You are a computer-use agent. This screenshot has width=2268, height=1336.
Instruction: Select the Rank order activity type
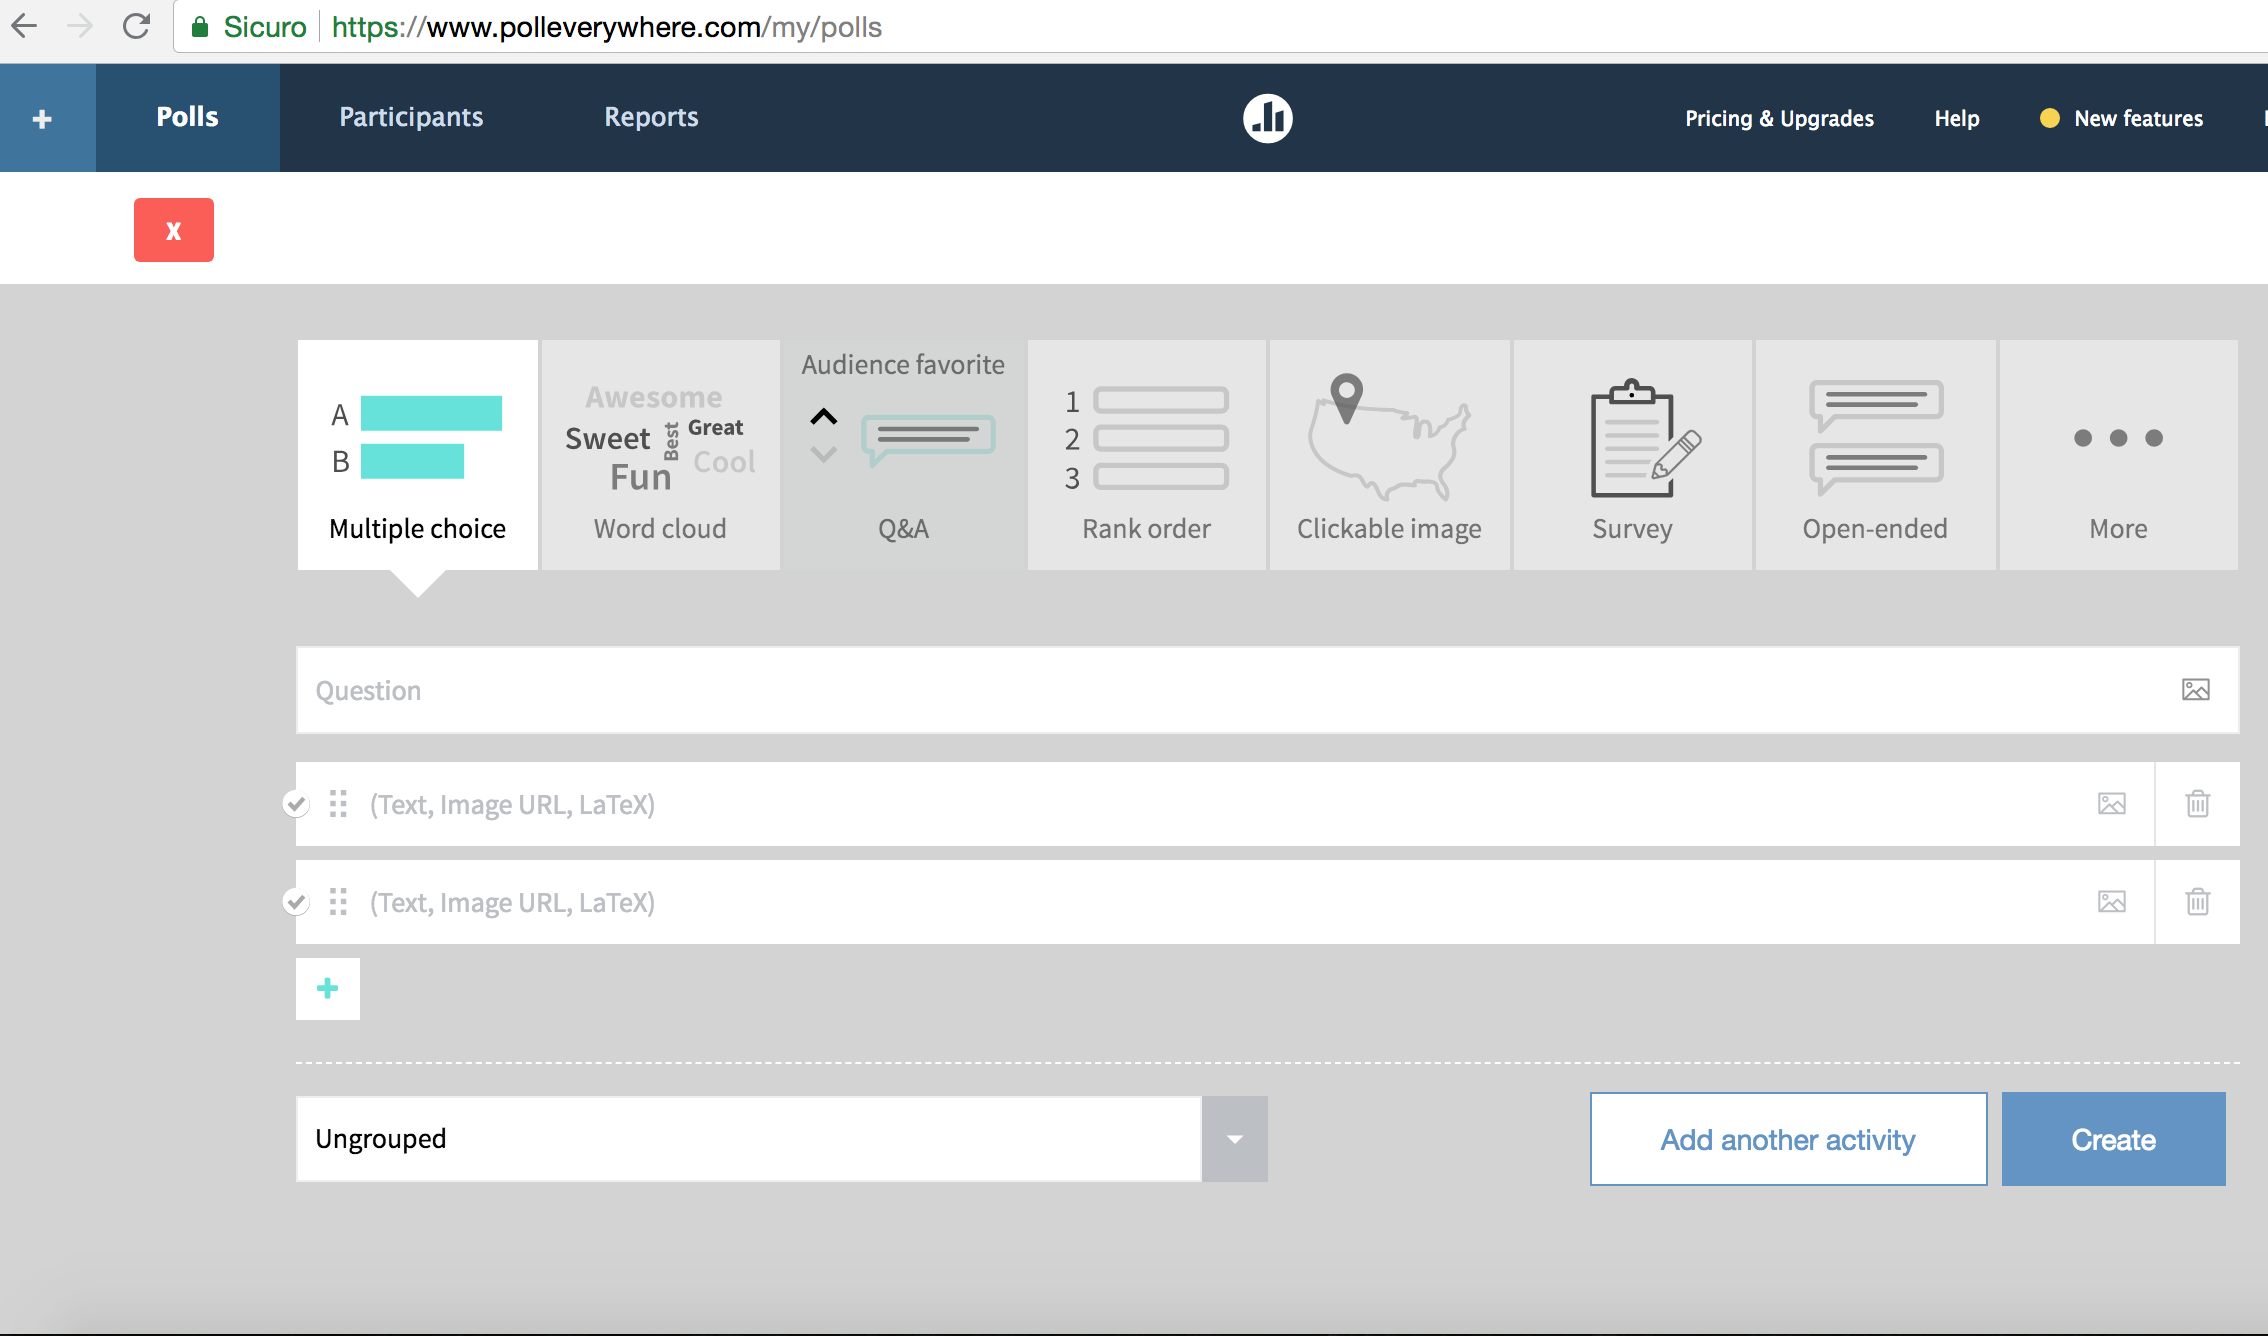(x=1147, y=455)
